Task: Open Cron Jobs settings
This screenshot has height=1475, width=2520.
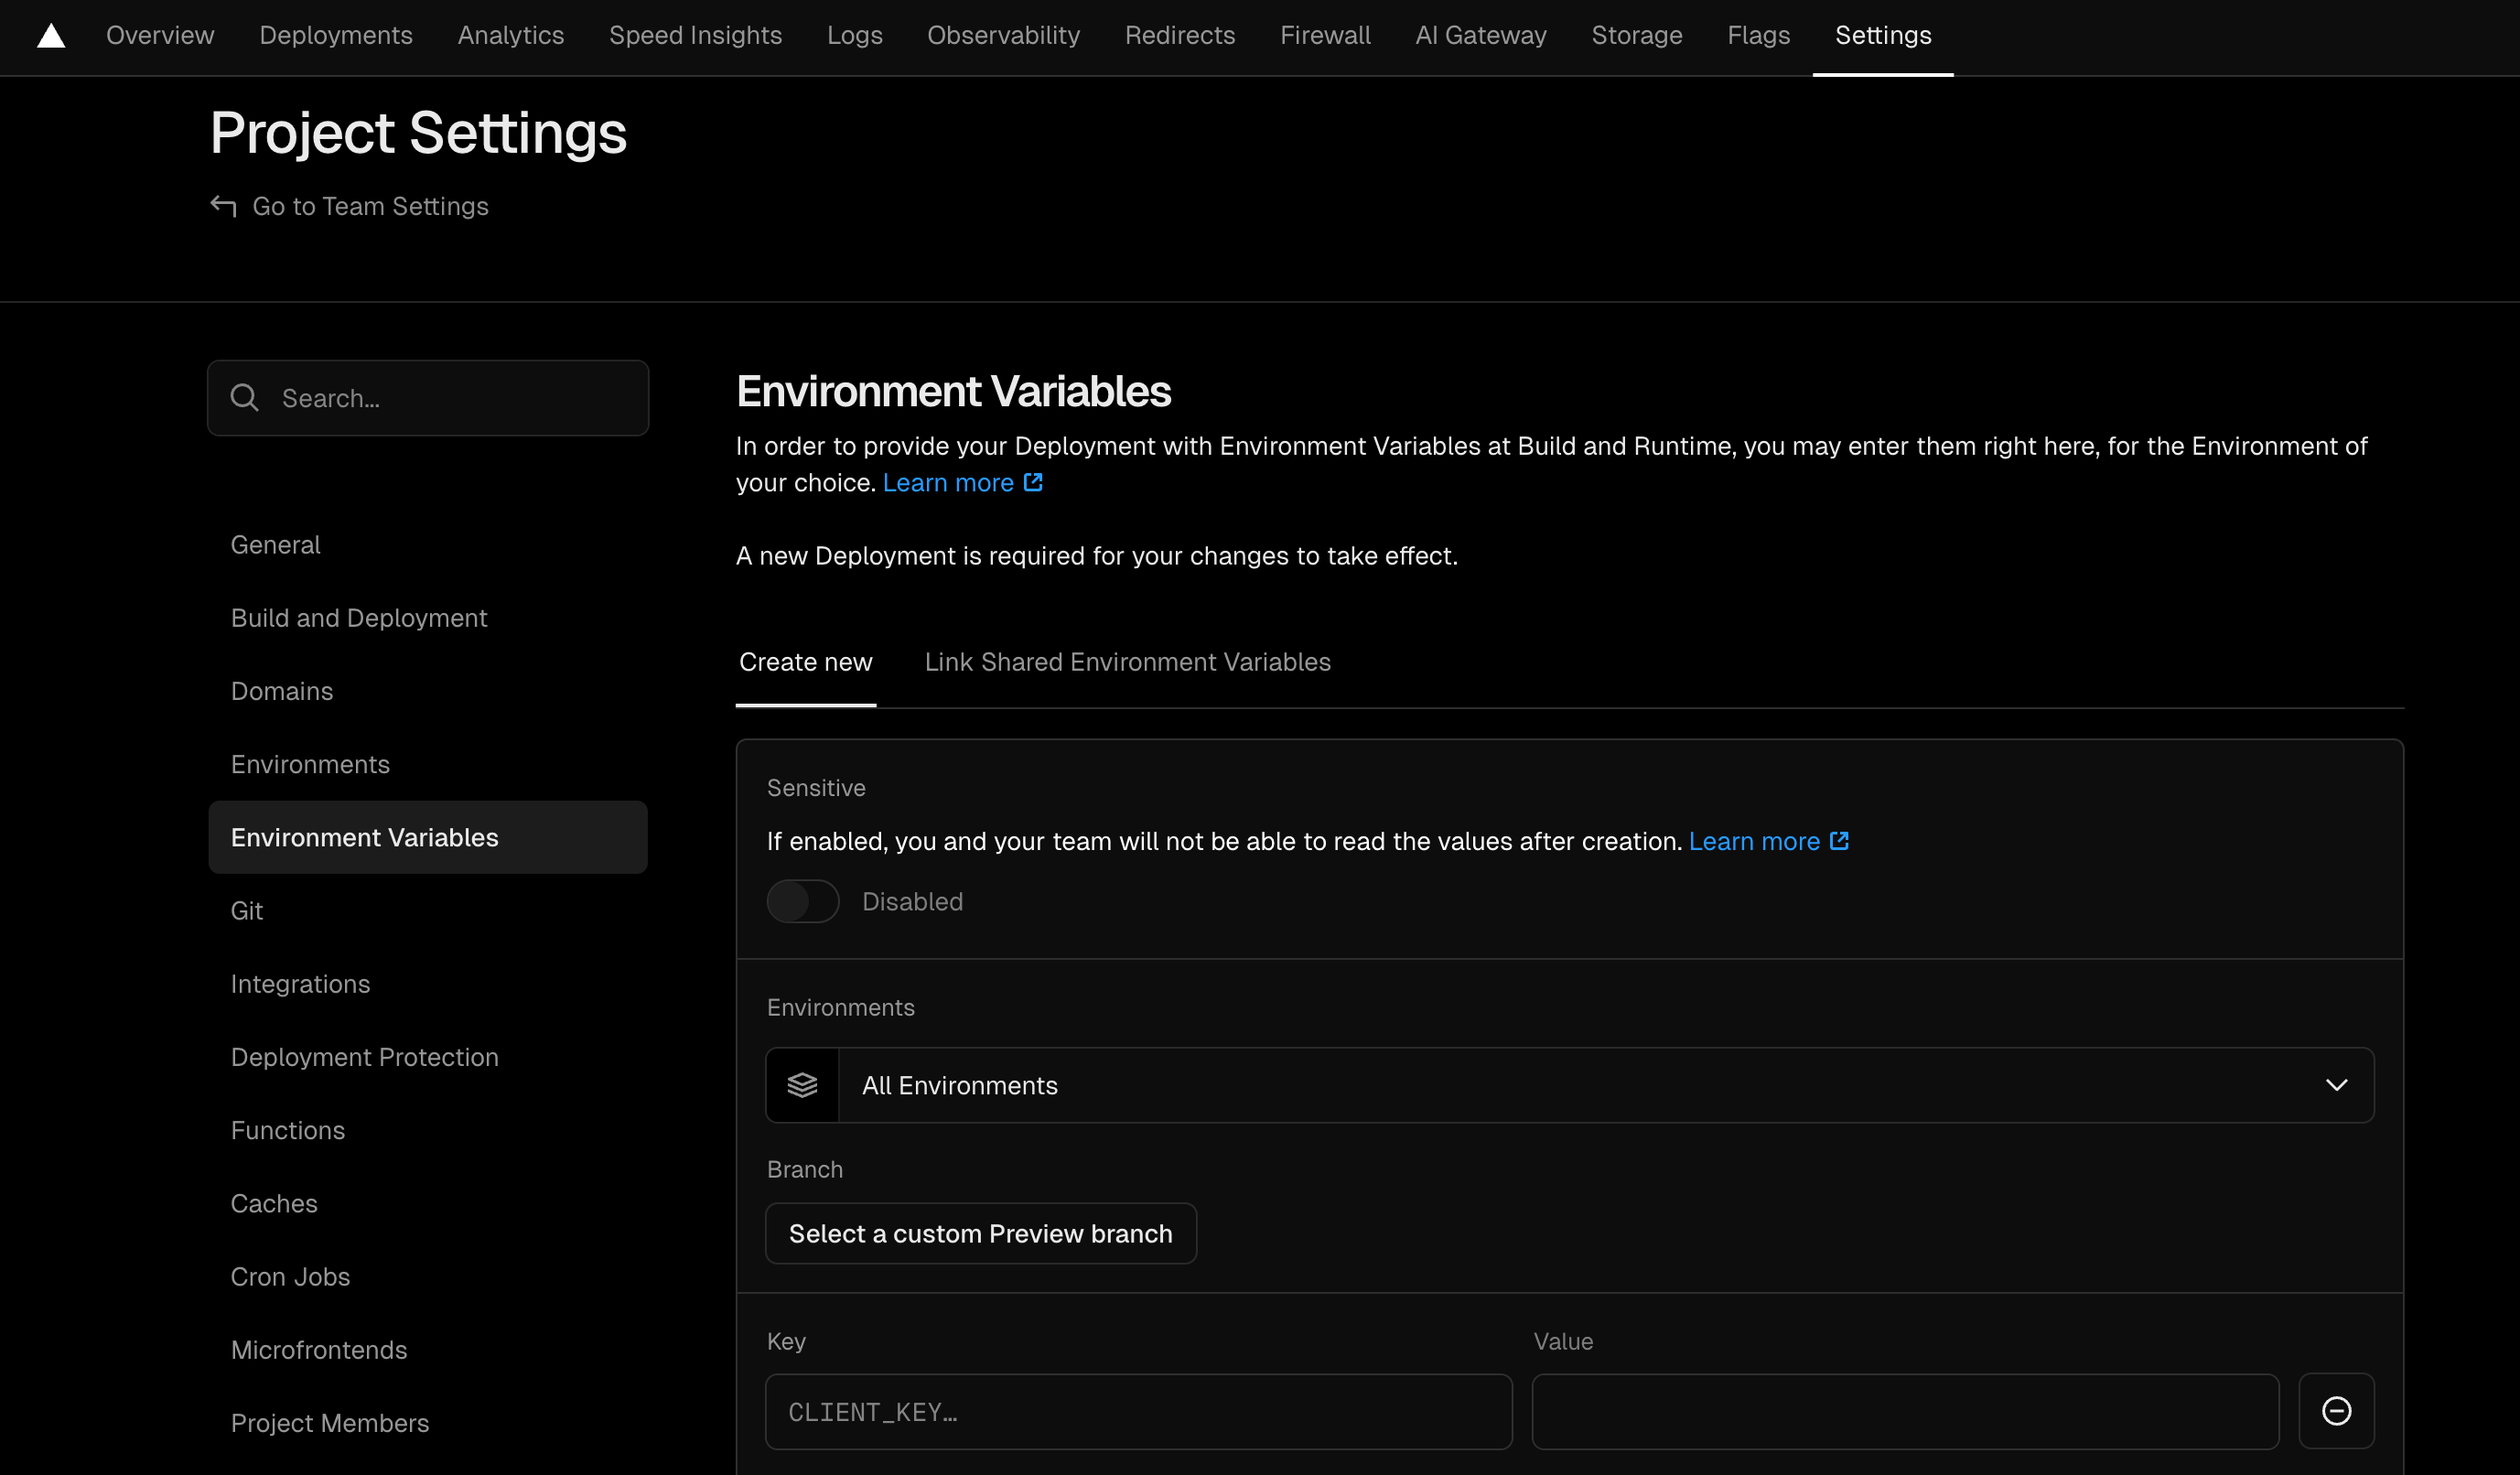Action: click(x=290, y=1276)
